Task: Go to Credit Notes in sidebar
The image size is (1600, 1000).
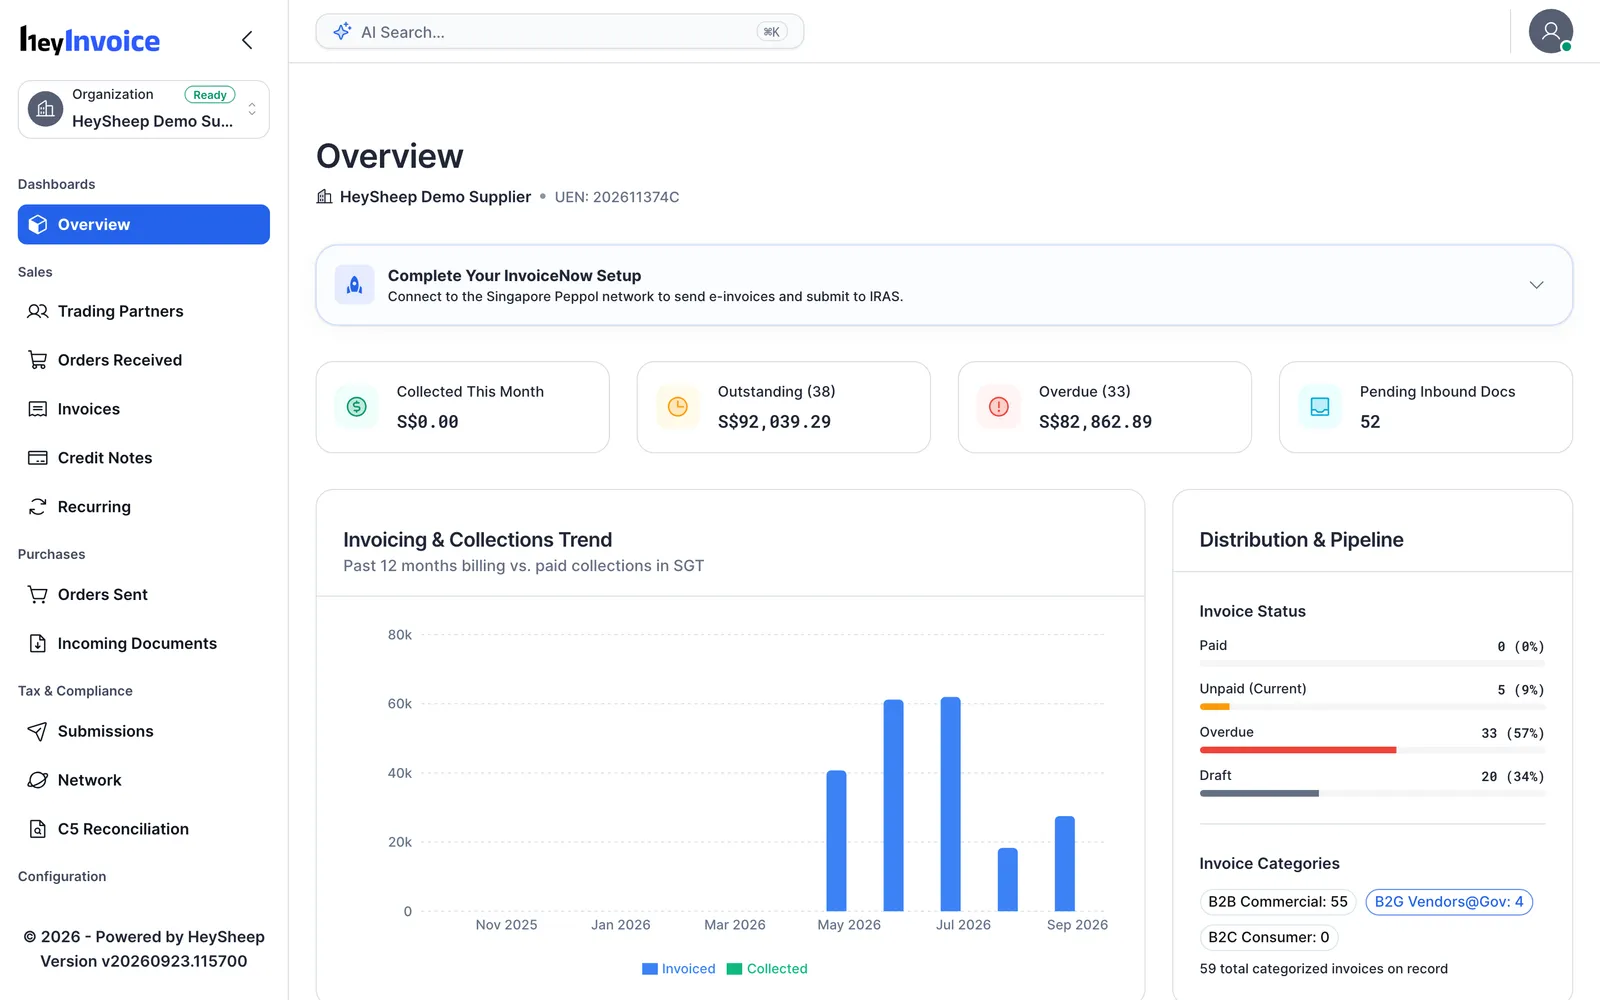Action: (x=144, y=458)
